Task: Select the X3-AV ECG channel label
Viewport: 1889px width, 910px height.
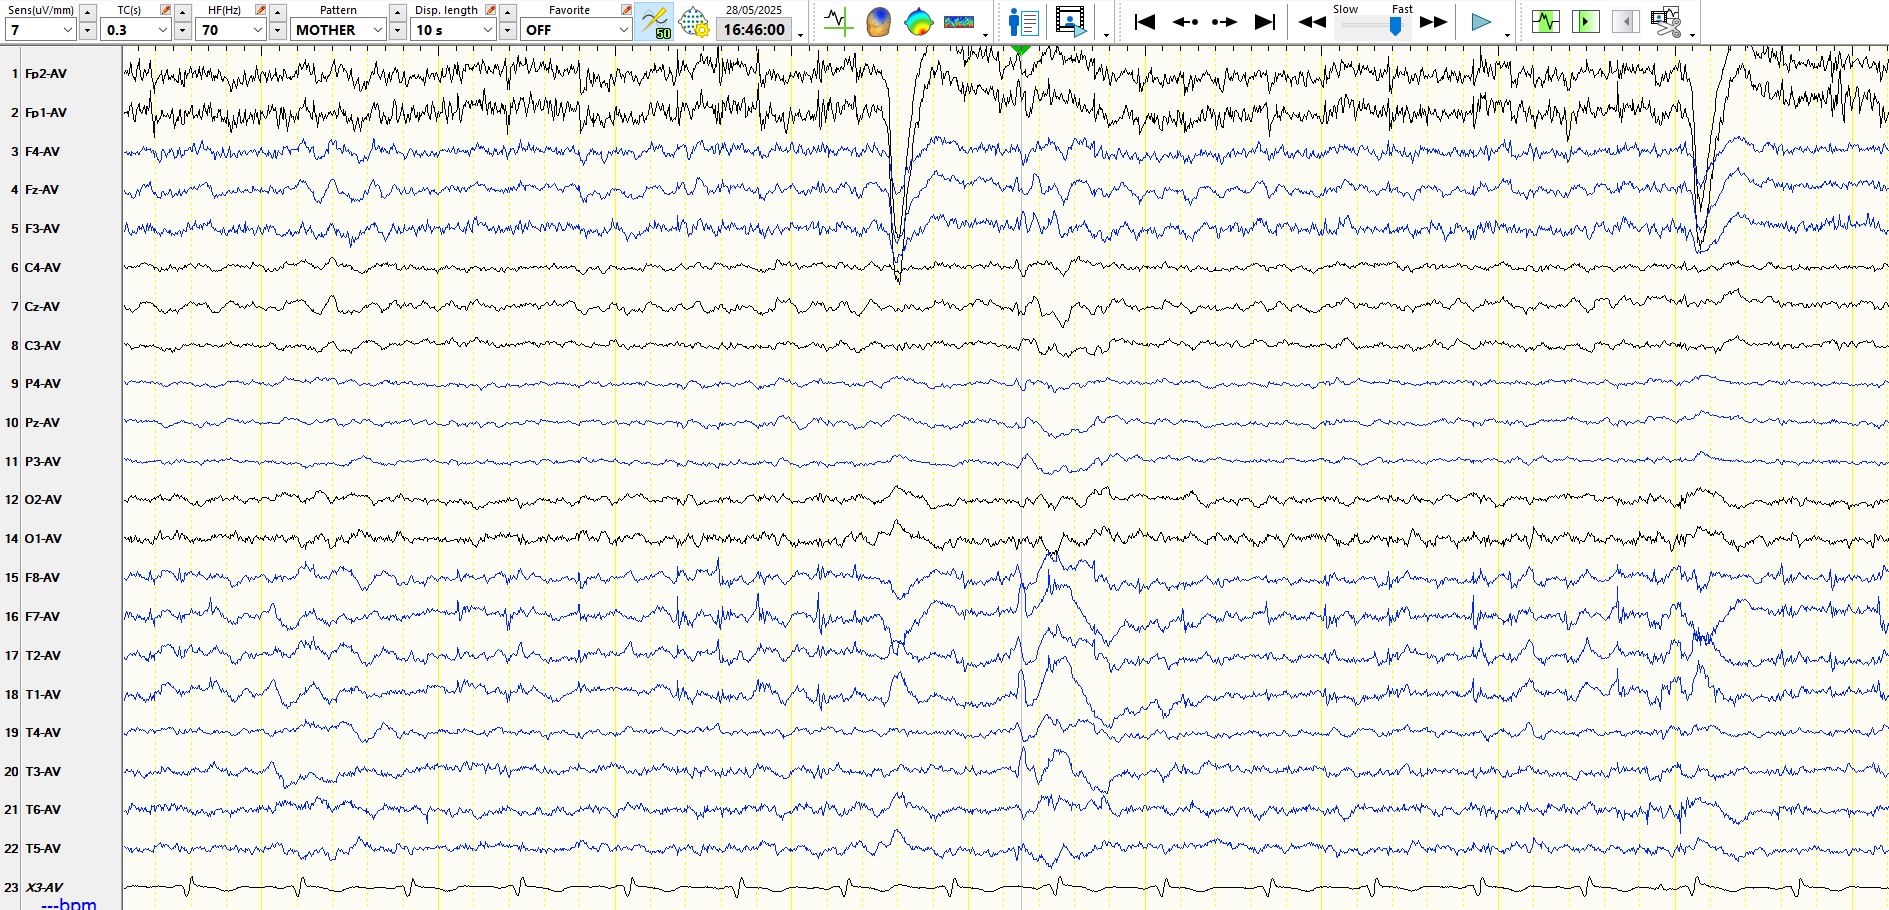Action: tap(44, 888)
